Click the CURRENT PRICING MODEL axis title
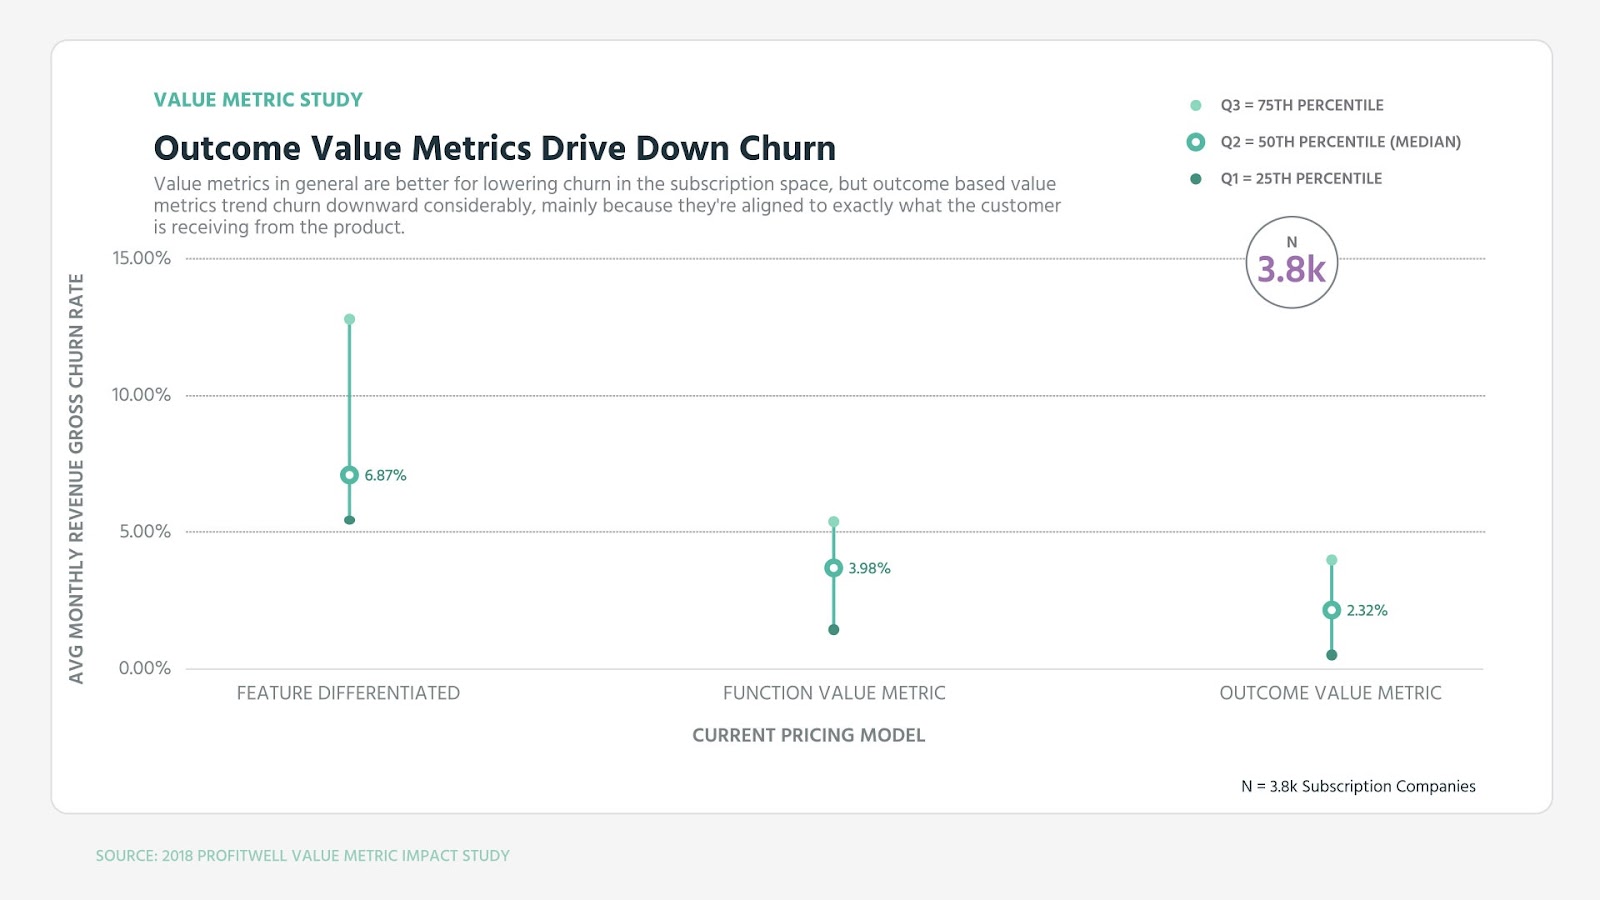 (x=808, y=735)
